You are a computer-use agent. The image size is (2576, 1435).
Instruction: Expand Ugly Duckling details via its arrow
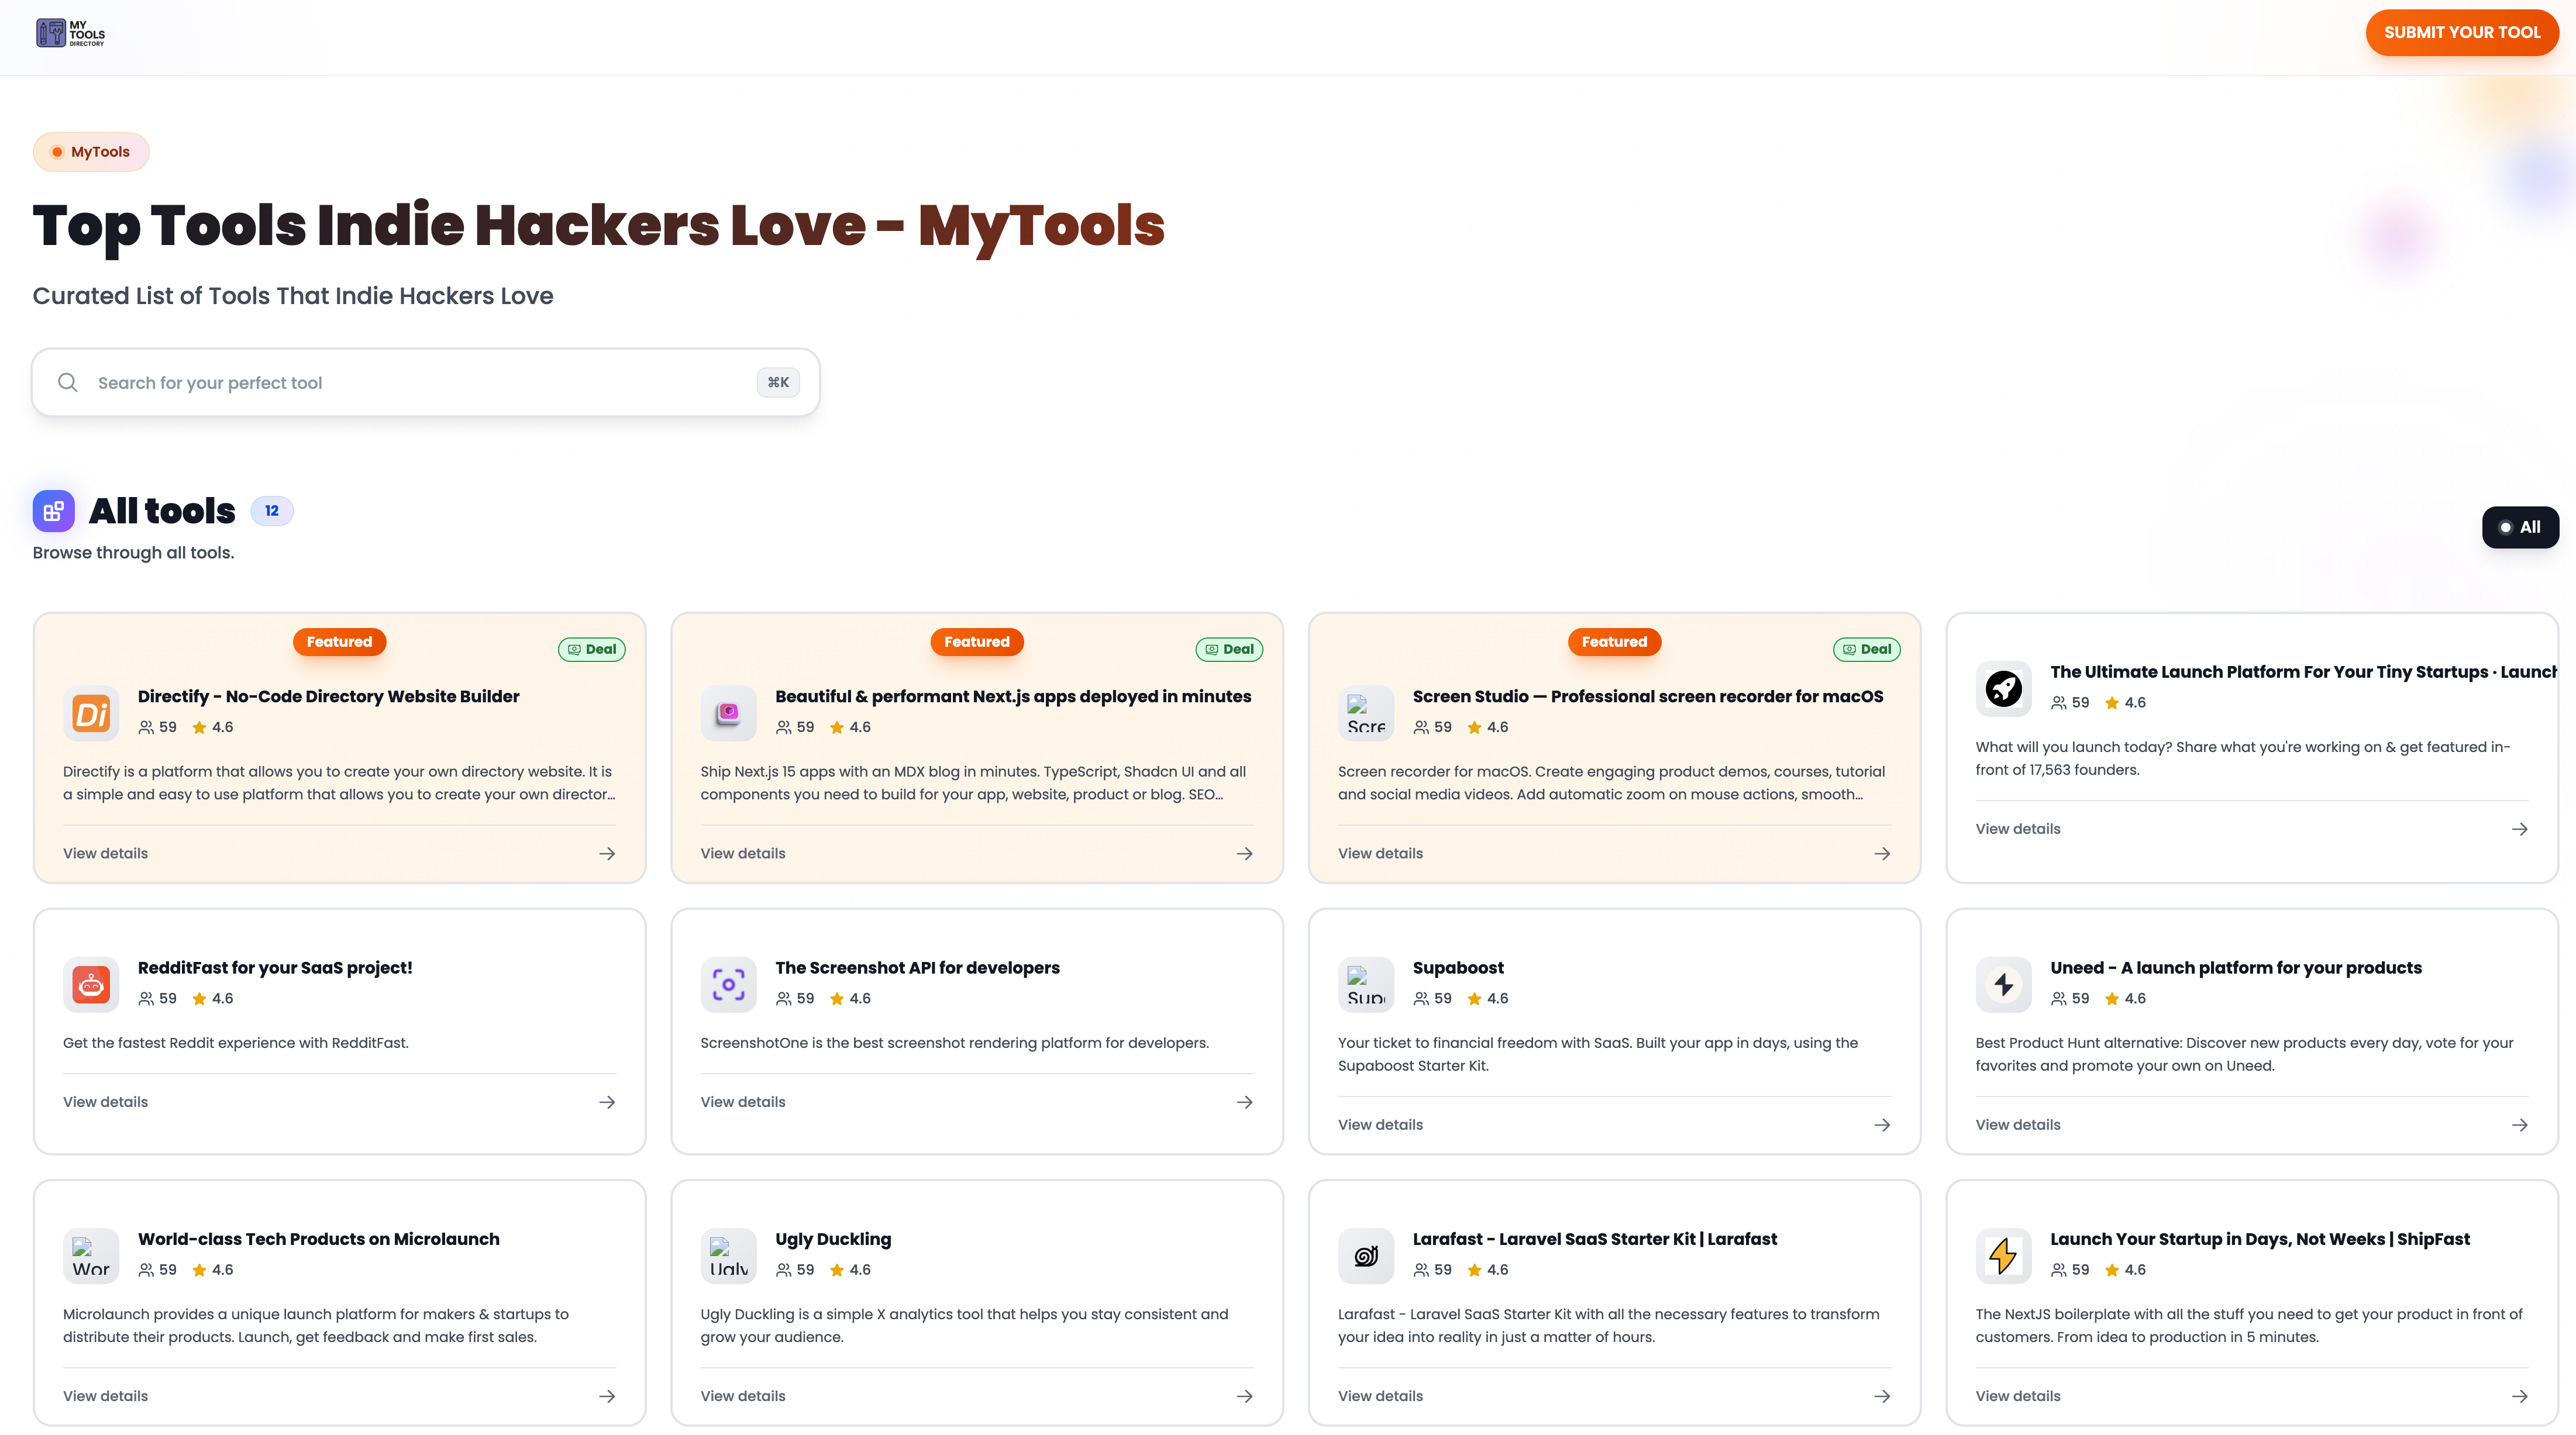(1244, 1395)
